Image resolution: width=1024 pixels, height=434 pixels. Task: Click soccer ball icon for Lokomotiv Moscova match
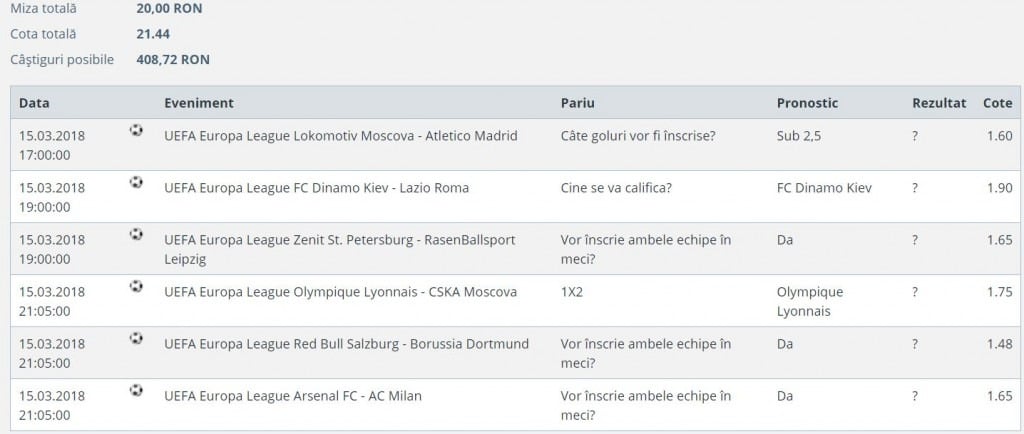coord(136,130)
